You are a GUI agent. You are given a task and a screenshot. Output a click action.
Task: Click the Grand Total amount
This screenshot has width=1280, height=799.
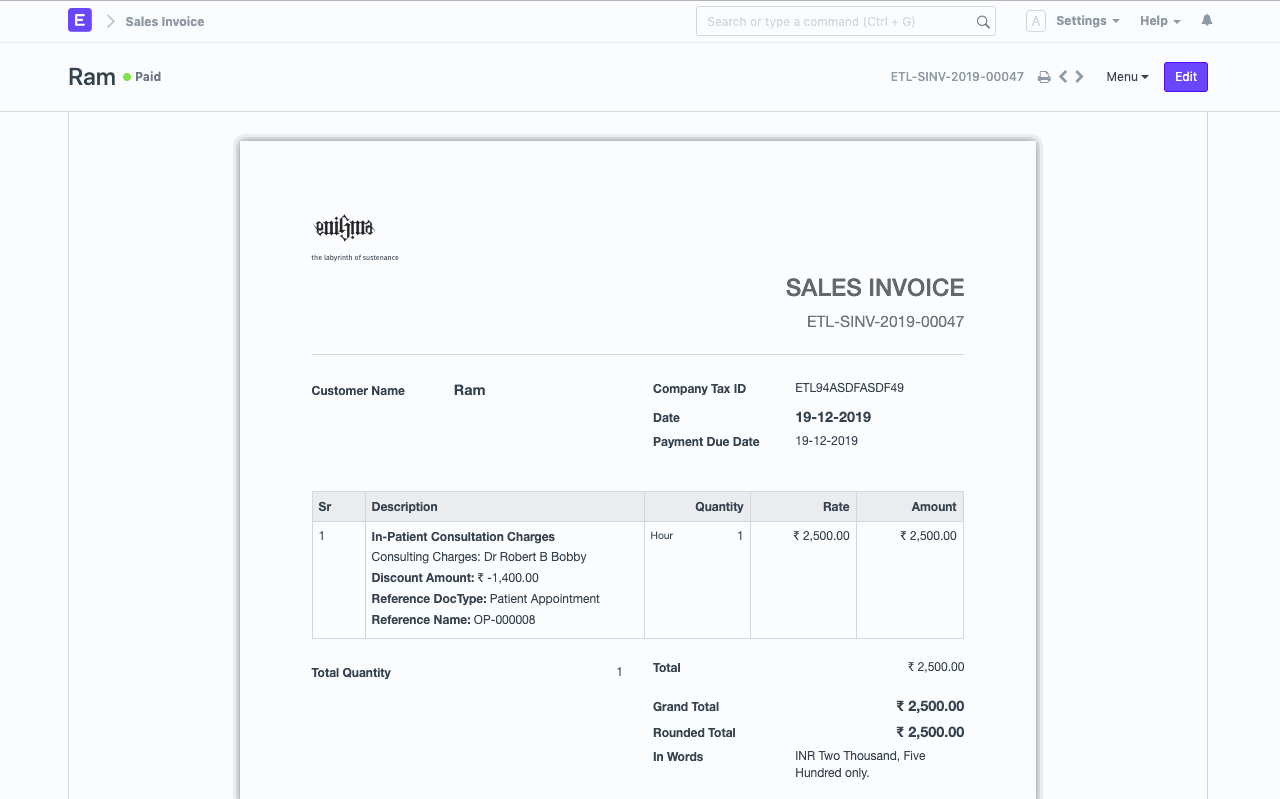[930, 706]
